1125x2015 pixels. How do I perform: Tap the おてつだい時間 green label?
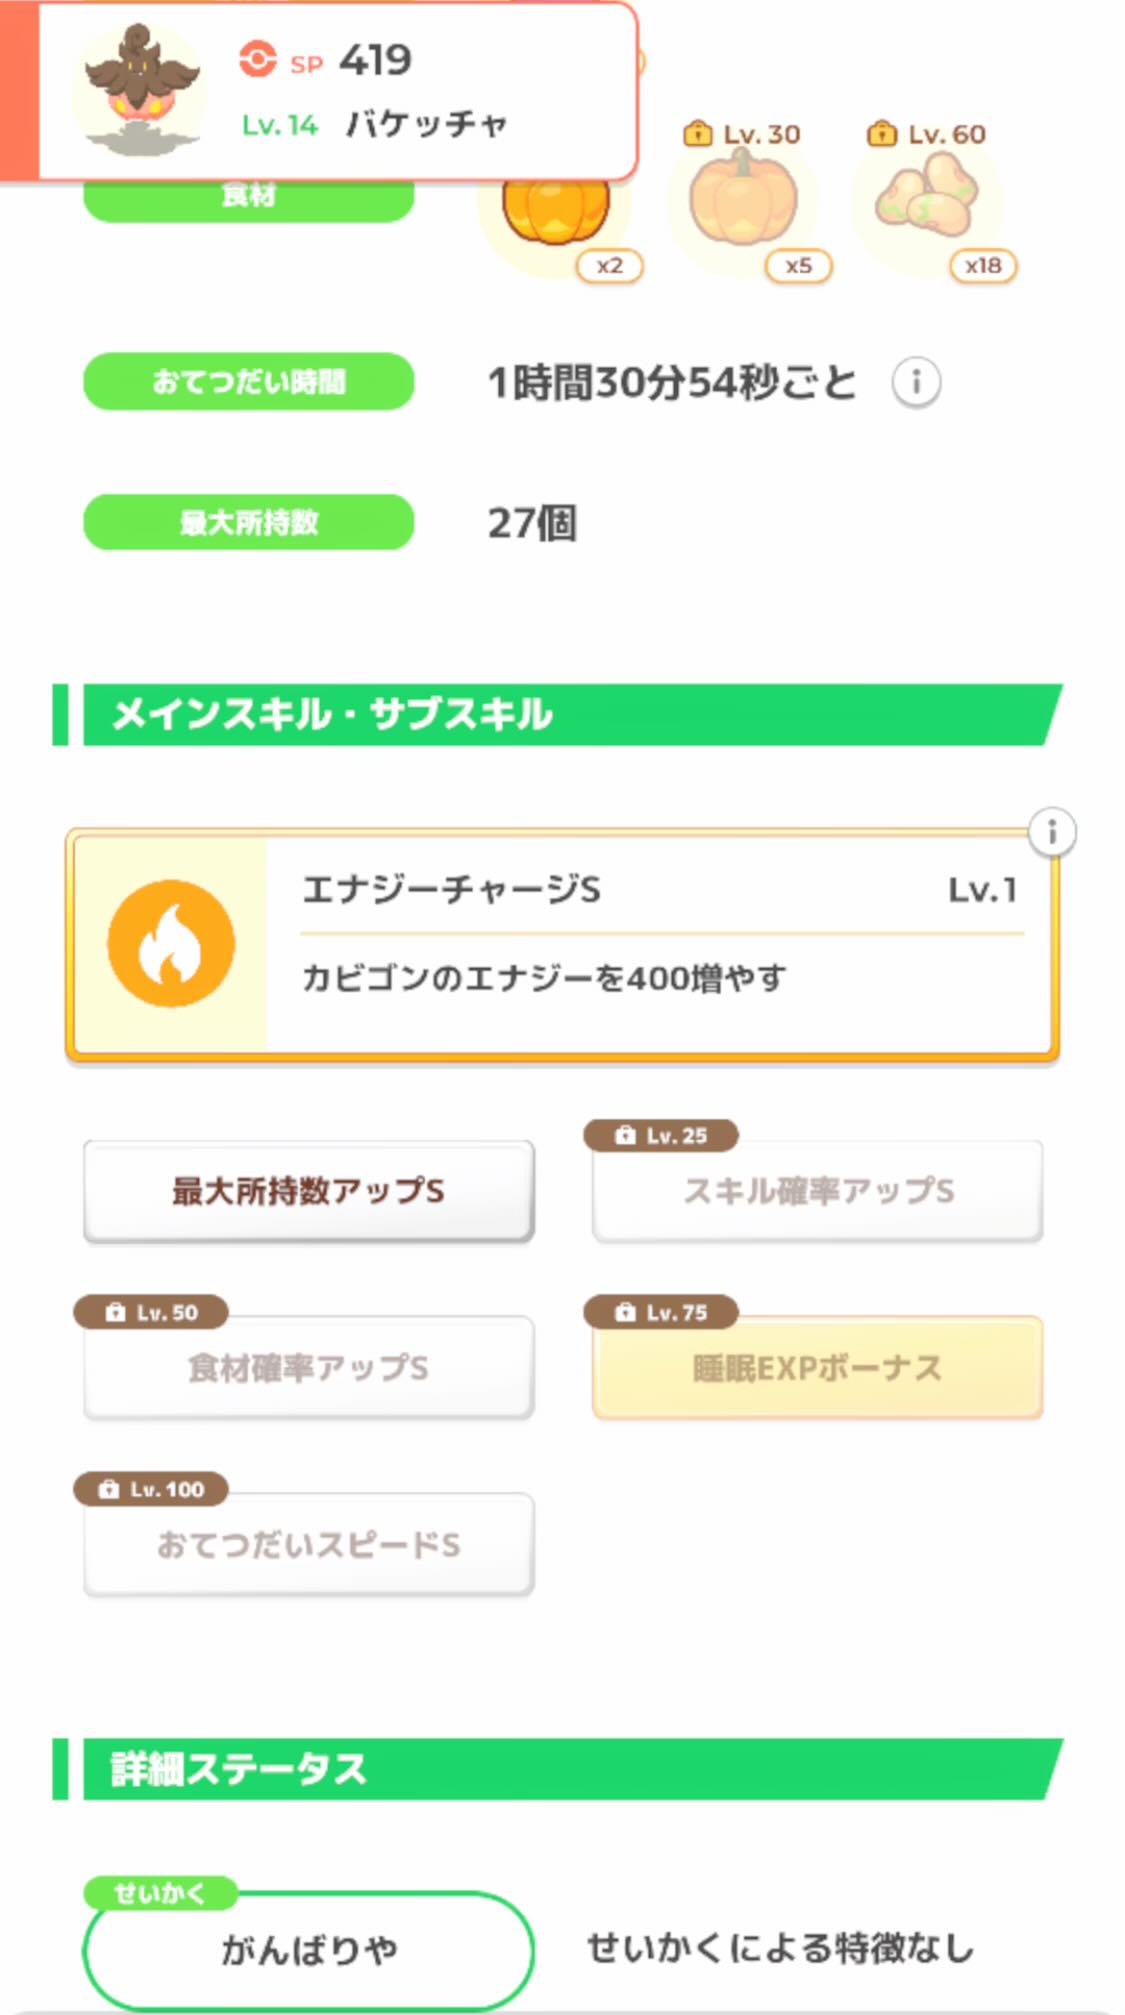pyautogui.click(x=248, y=382)
